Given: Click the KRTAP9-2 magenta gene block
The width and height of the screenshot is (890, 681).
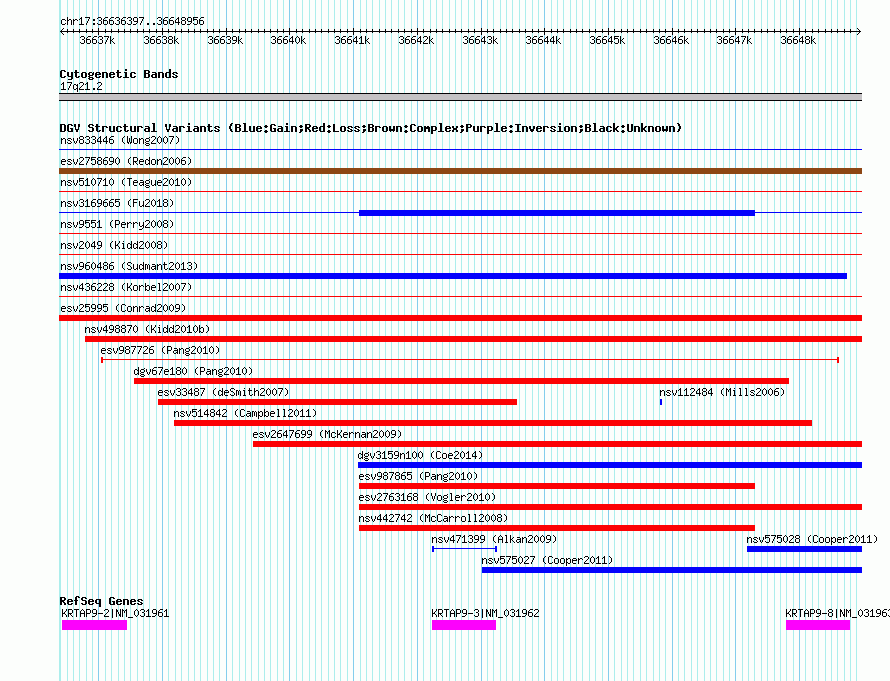Looking at the screenshot, I should coord(94,625).
